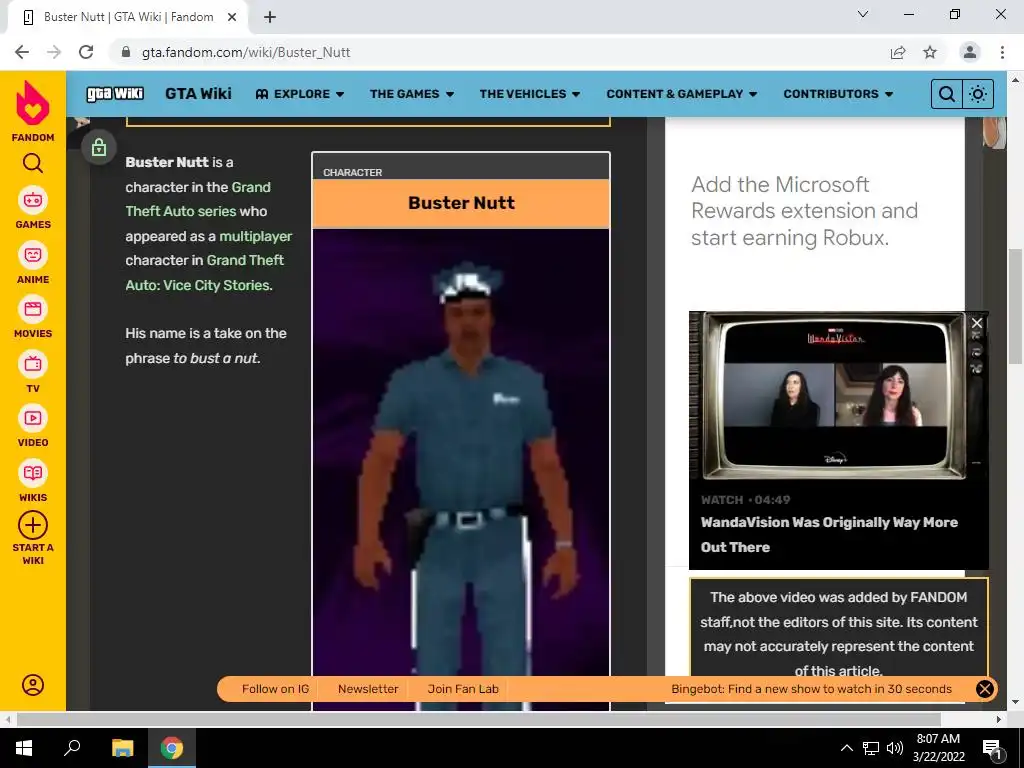Show hidden system tray icons

point(846,748)
